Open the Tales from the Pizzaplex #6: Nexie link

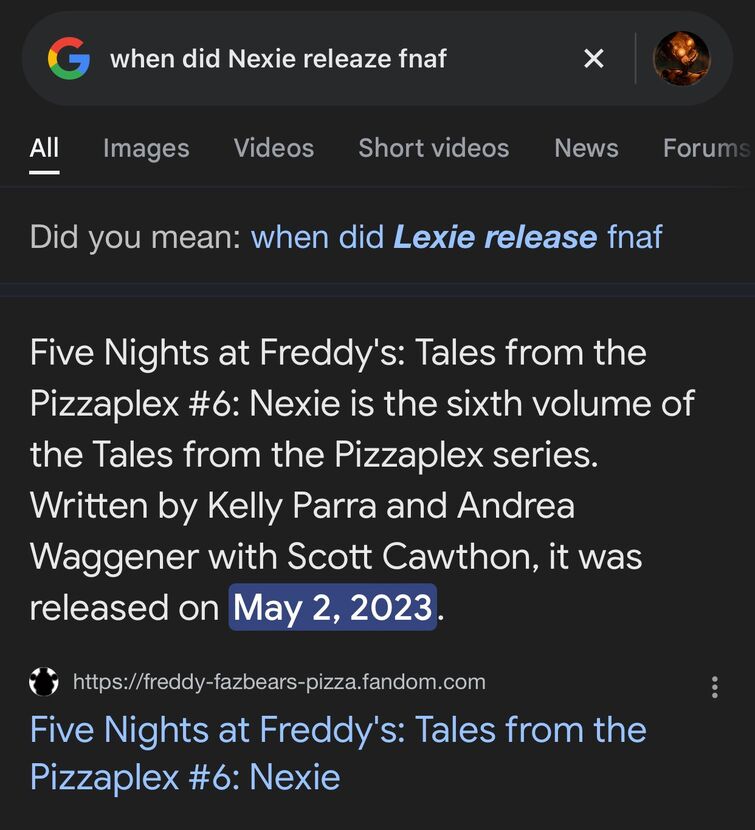point(338,752)
